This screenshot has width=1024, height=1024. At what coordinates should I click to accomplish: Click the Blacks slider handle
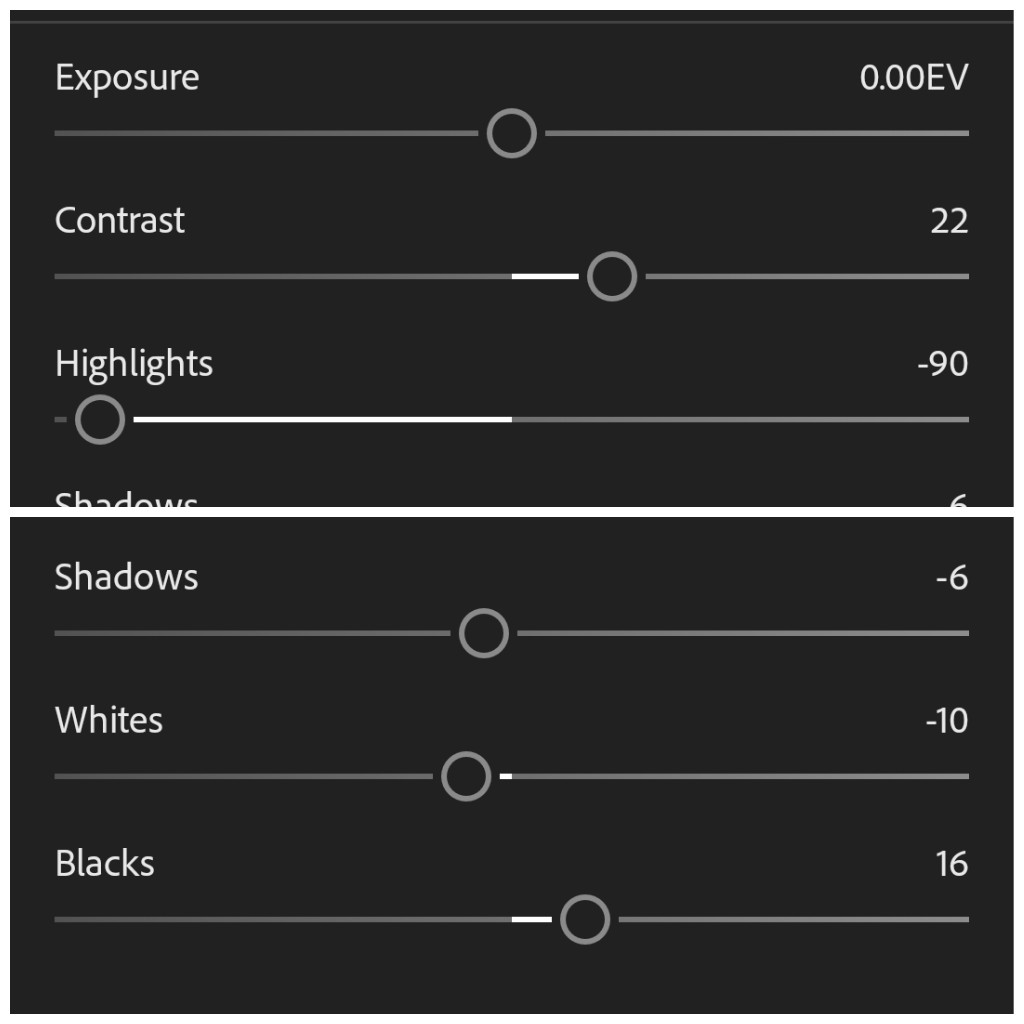(585, 919)
